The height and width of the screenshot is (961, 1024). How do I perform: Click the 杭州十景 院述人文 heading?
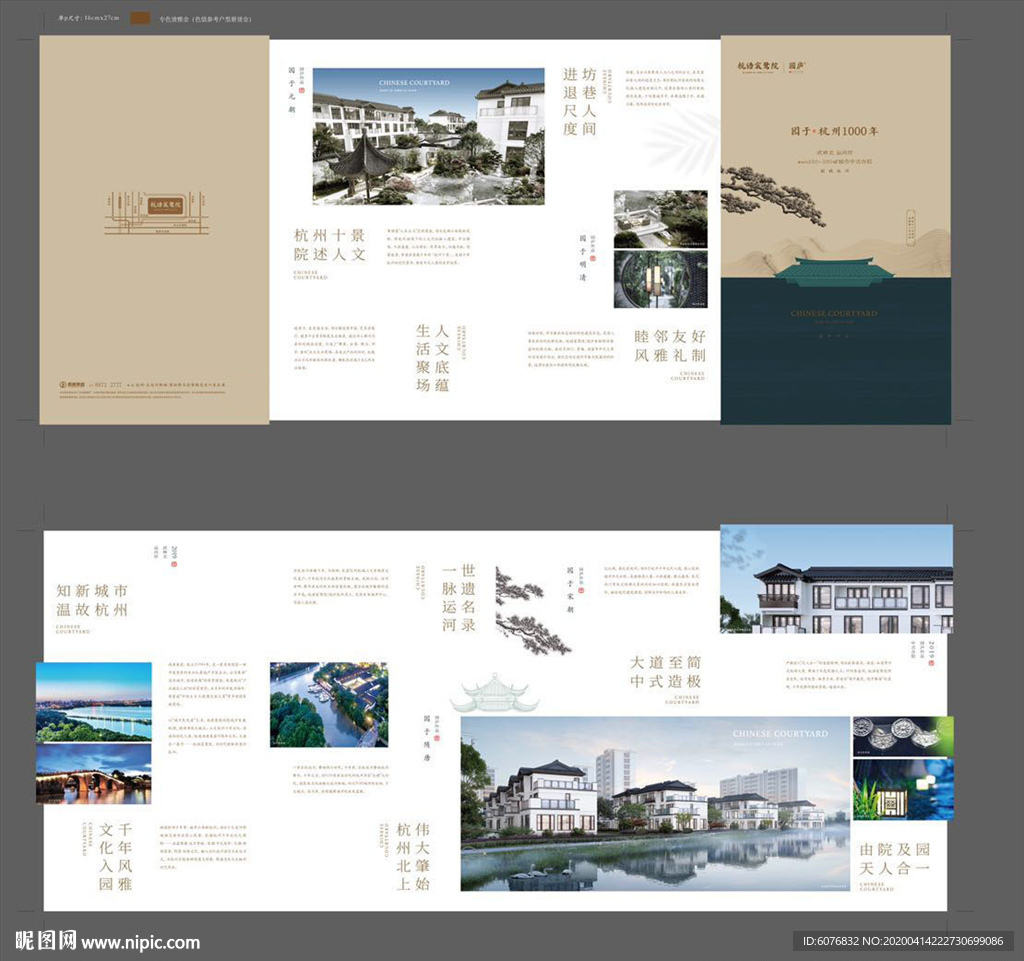(329, 244)
